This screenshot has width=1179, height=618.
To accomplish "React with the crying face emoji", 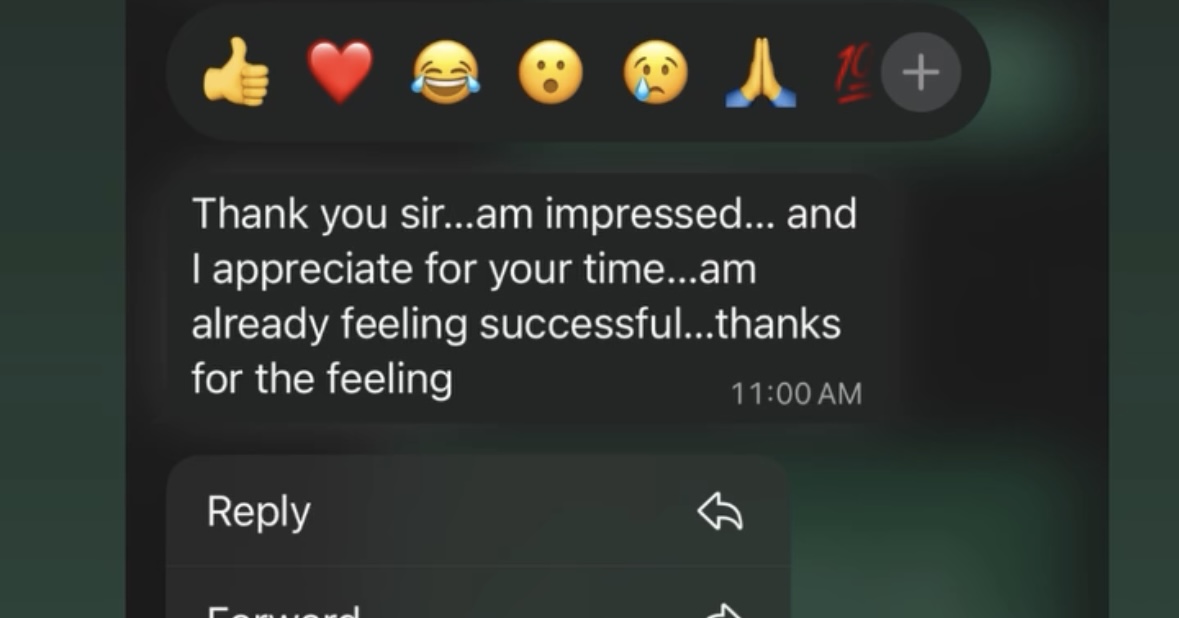I will click(656, 72).
